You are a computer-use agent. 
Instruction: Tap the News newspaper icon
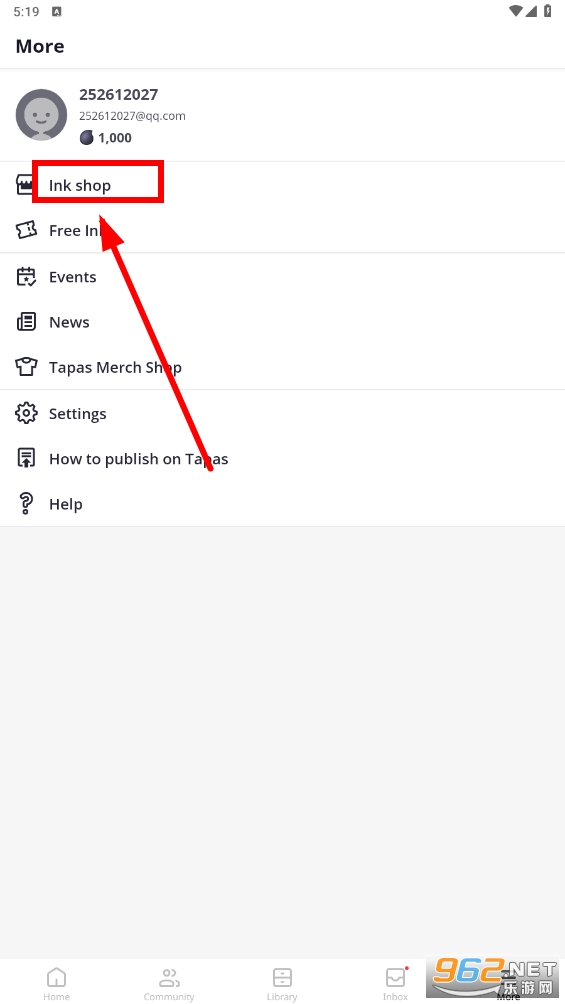(26, 321)
